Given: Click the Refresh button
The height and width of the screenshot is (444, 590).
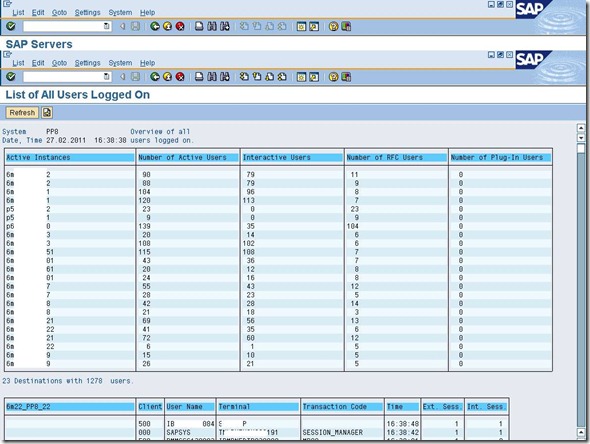Looking at the screenshot, I should (x=22, y=113).
